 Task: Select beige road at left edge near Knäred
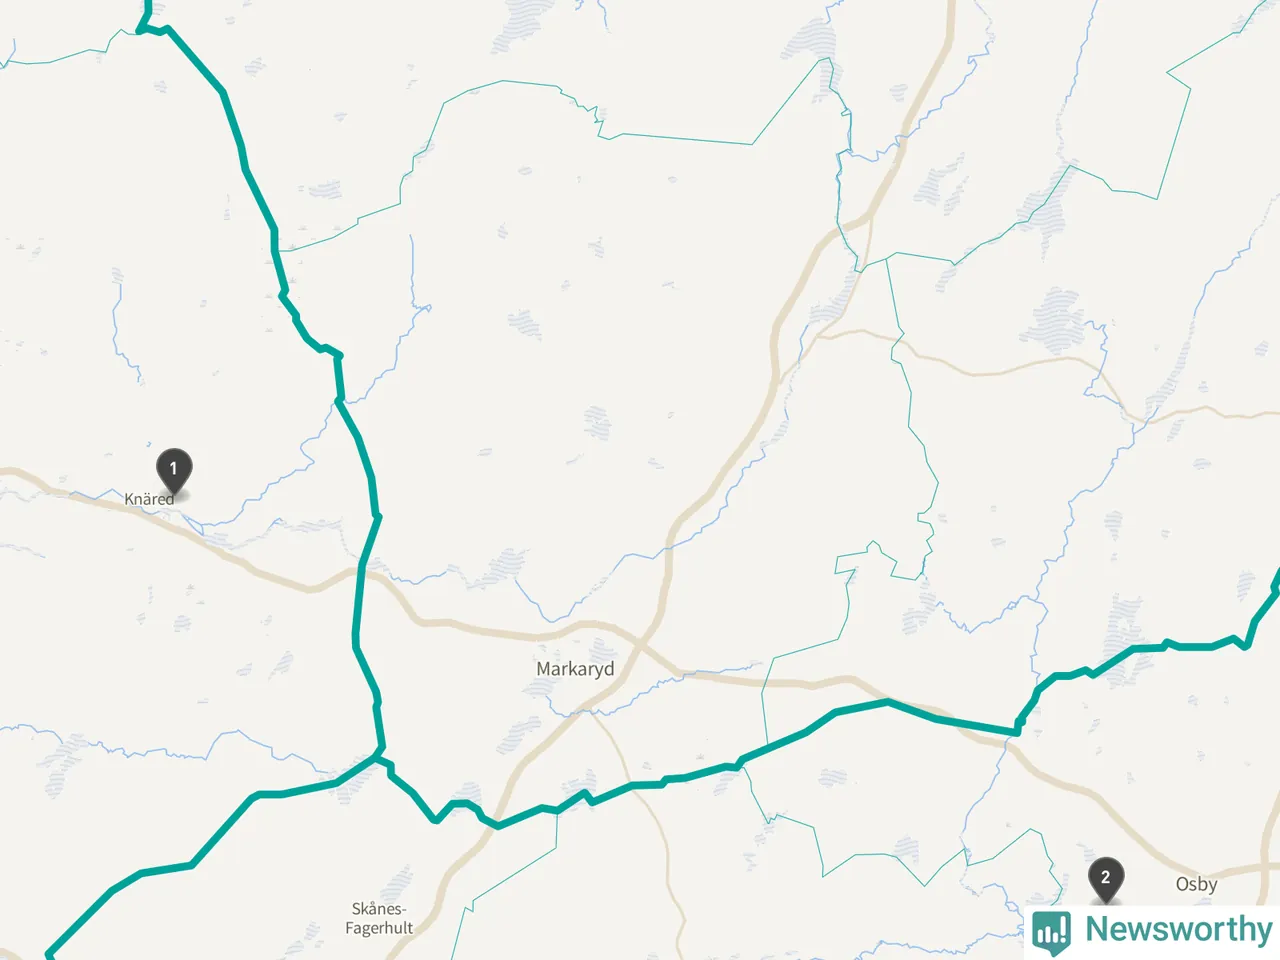point(8,473)
